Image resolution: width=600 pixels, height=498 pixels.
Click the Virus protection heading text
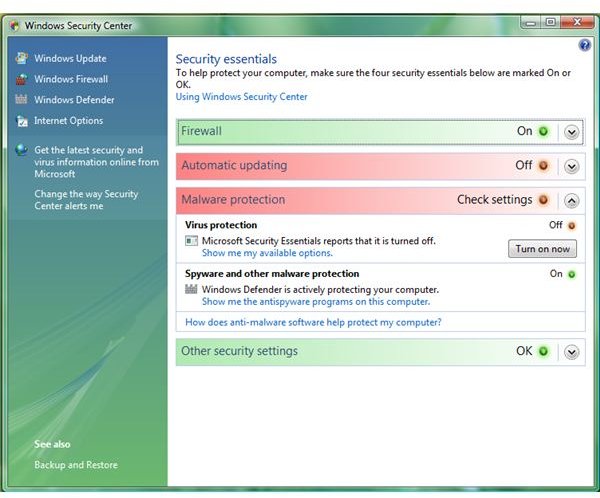click(221, 225)
